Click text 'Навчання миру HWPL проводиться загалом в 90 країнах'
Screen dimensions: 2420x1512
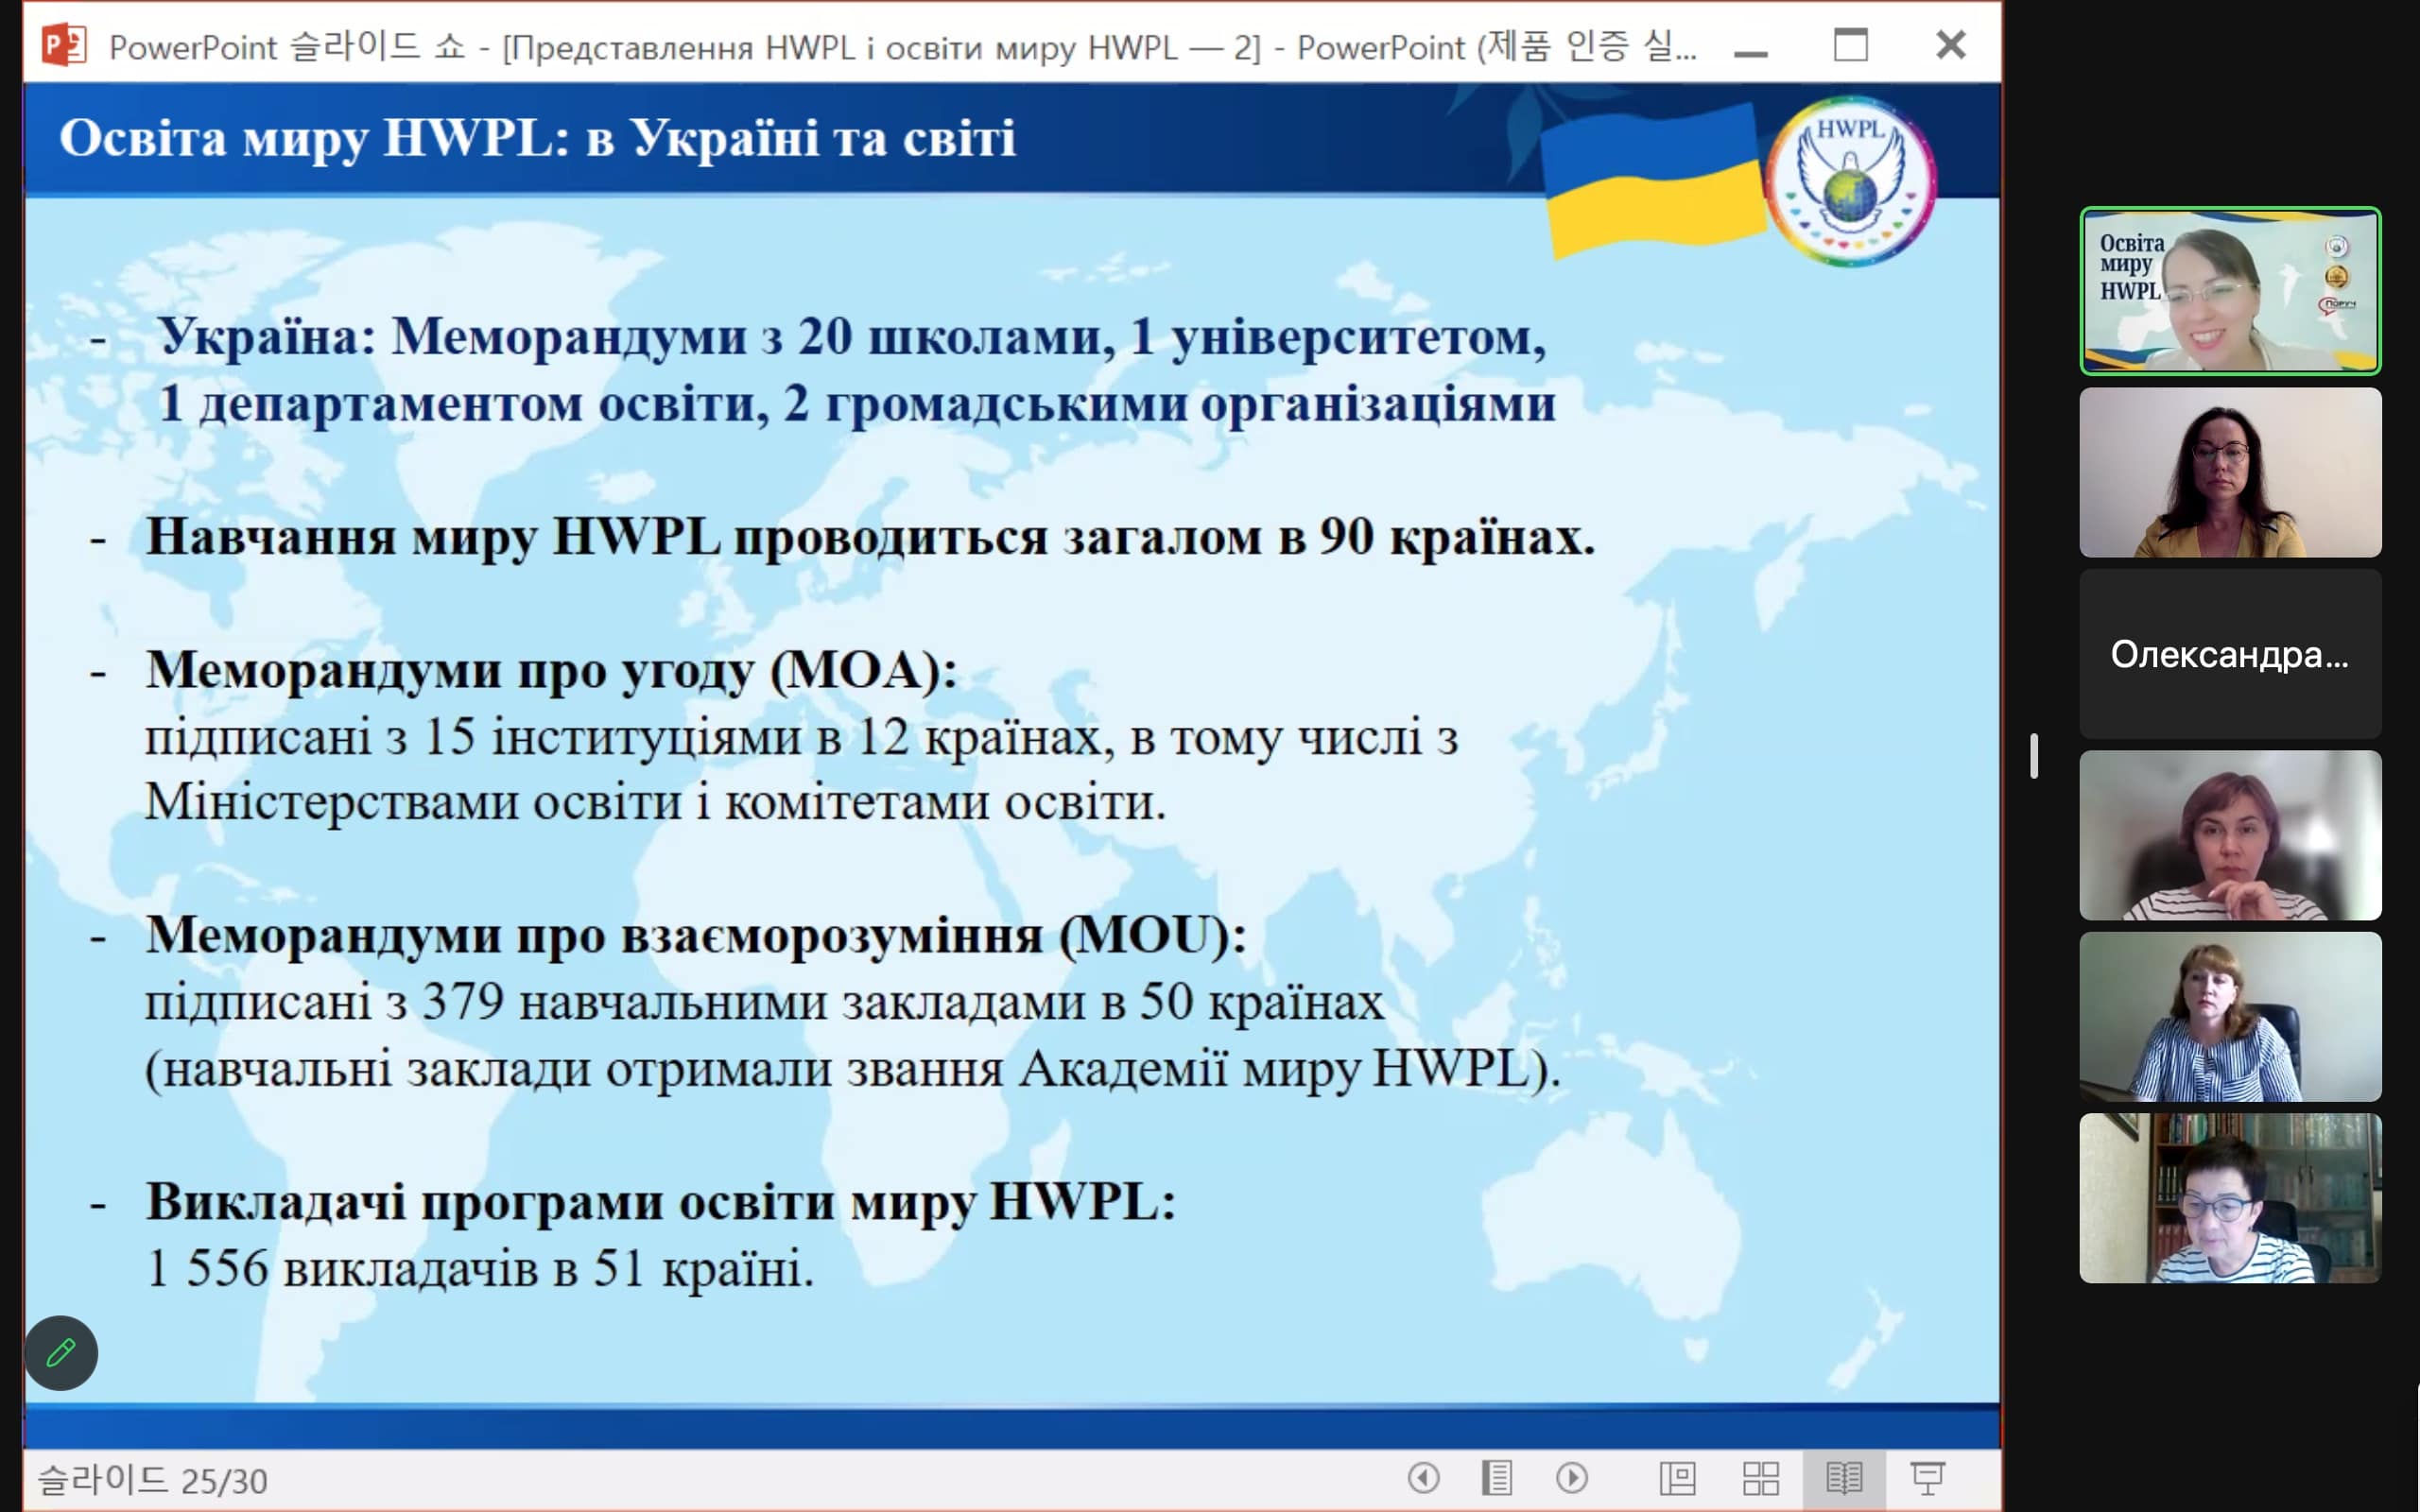[869, 537]
